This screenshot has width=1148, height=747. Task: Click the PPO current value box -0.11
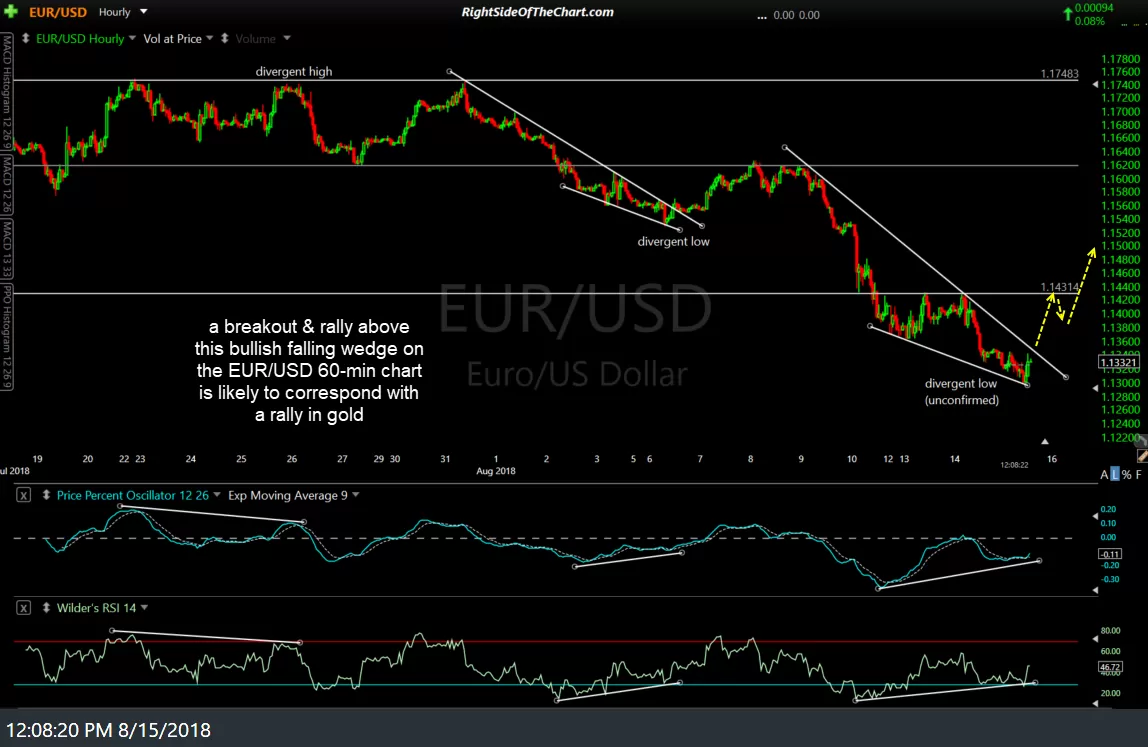[x=1110, y=554]
